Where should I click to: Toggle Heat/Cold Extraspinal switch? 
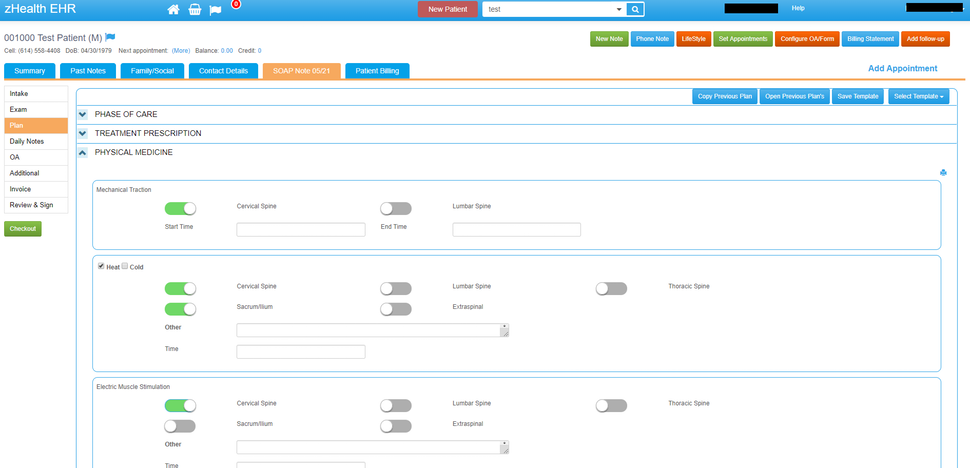[396, 308]
